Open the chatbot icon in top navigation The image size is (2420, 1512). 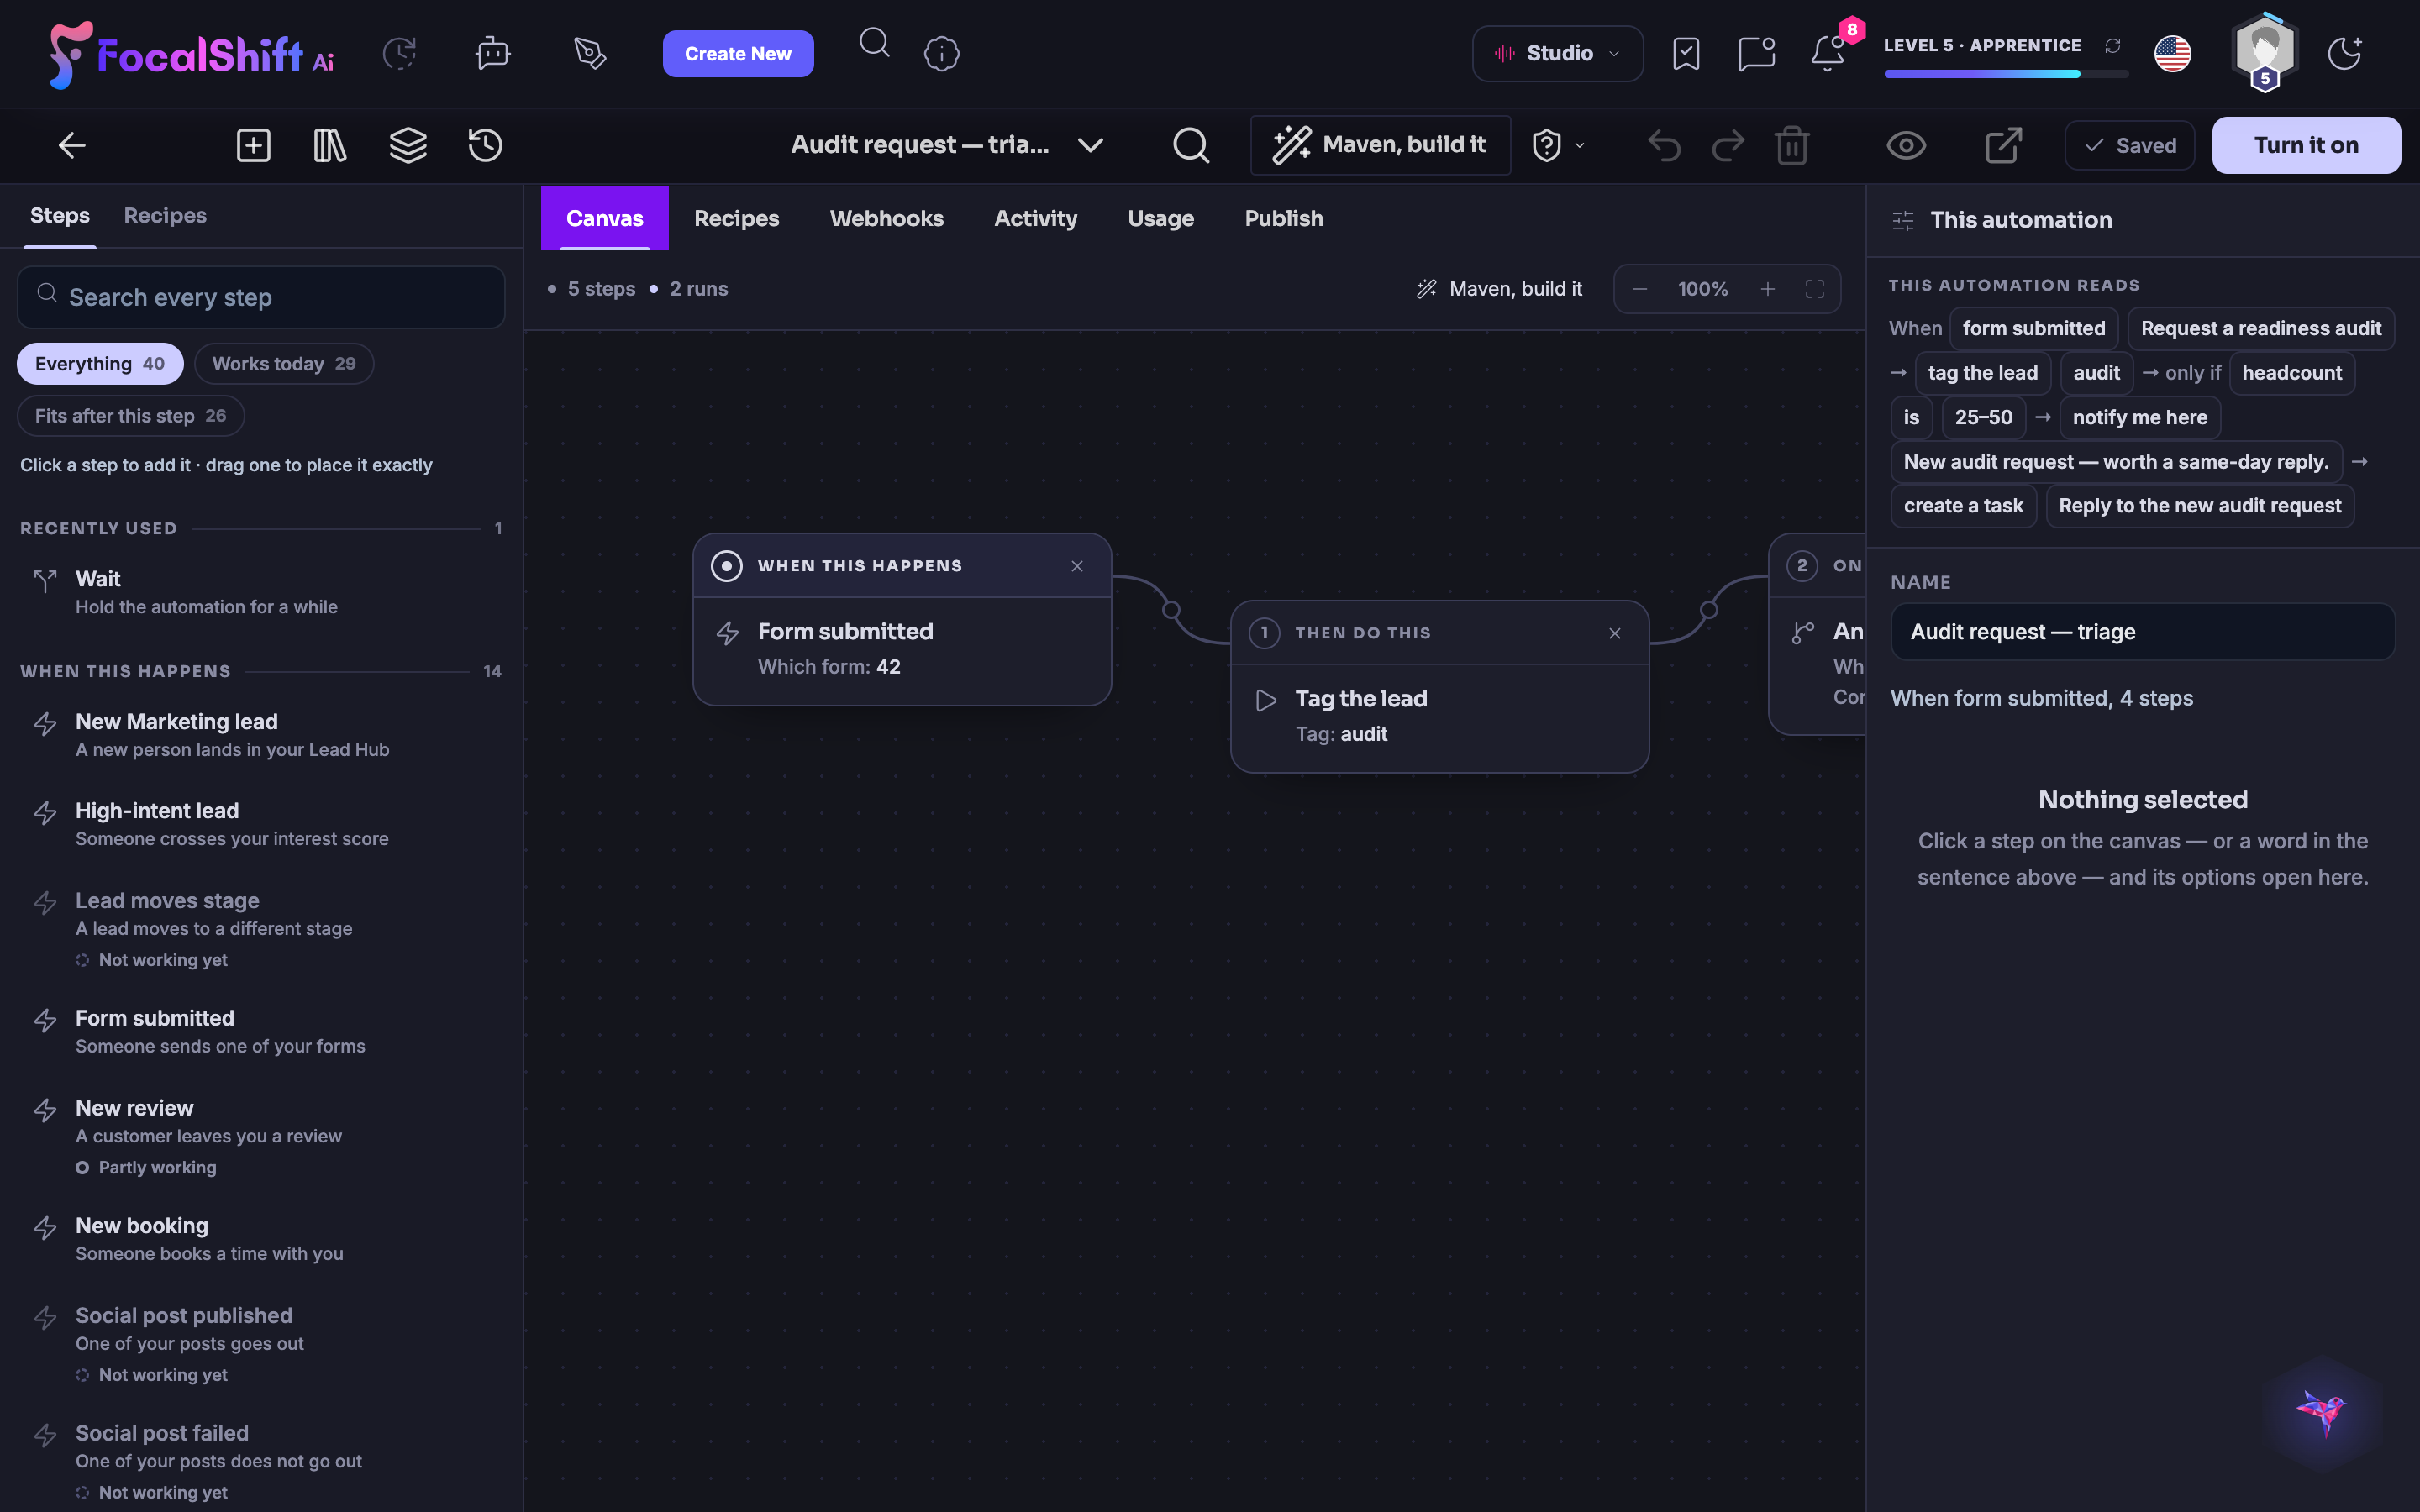tap(492, 53)
